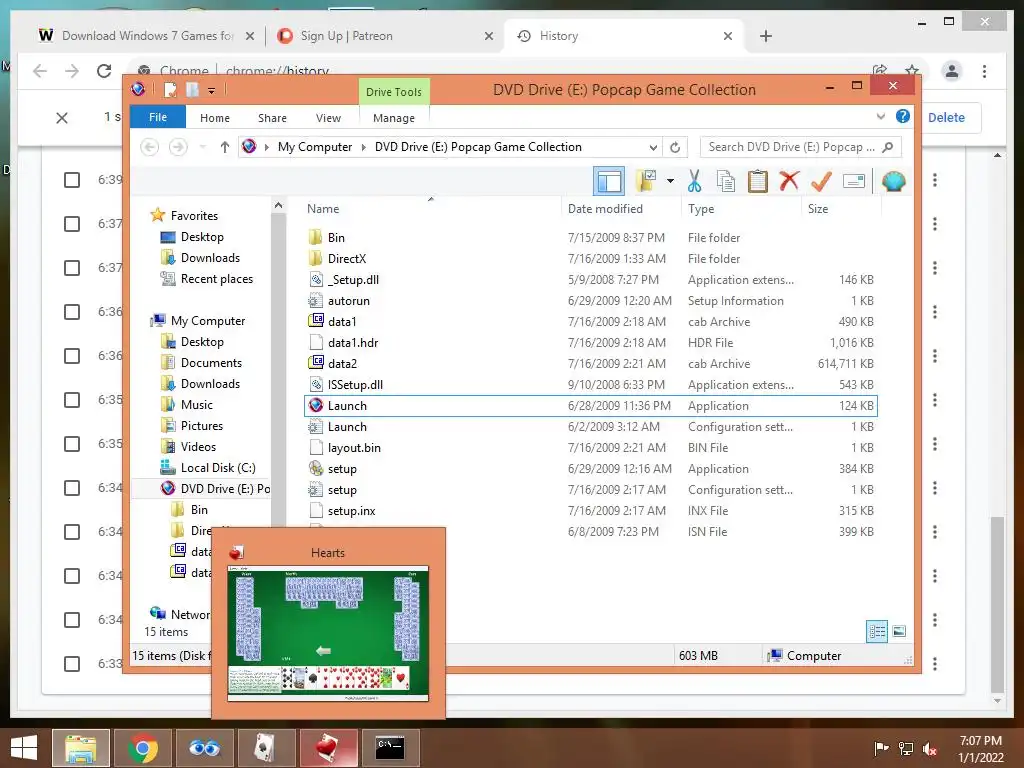
Task: Select Local Disk (C:) in navigation pane
Action: [x=208, y=468]
